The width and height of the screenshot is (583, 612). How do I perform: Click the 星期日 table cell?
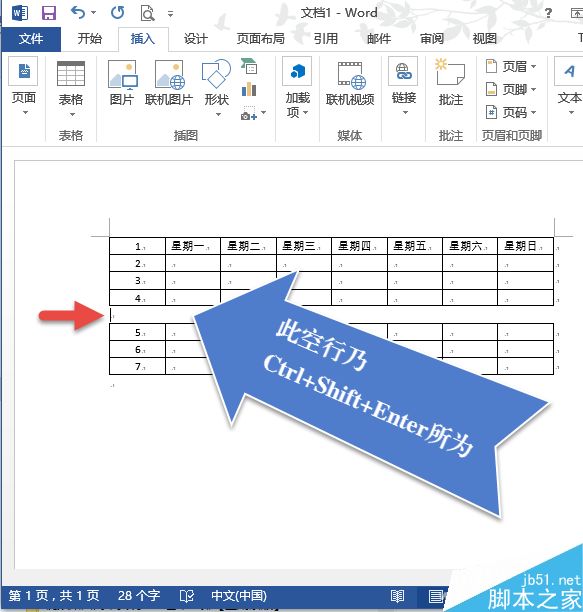click(x=525, y=246)
